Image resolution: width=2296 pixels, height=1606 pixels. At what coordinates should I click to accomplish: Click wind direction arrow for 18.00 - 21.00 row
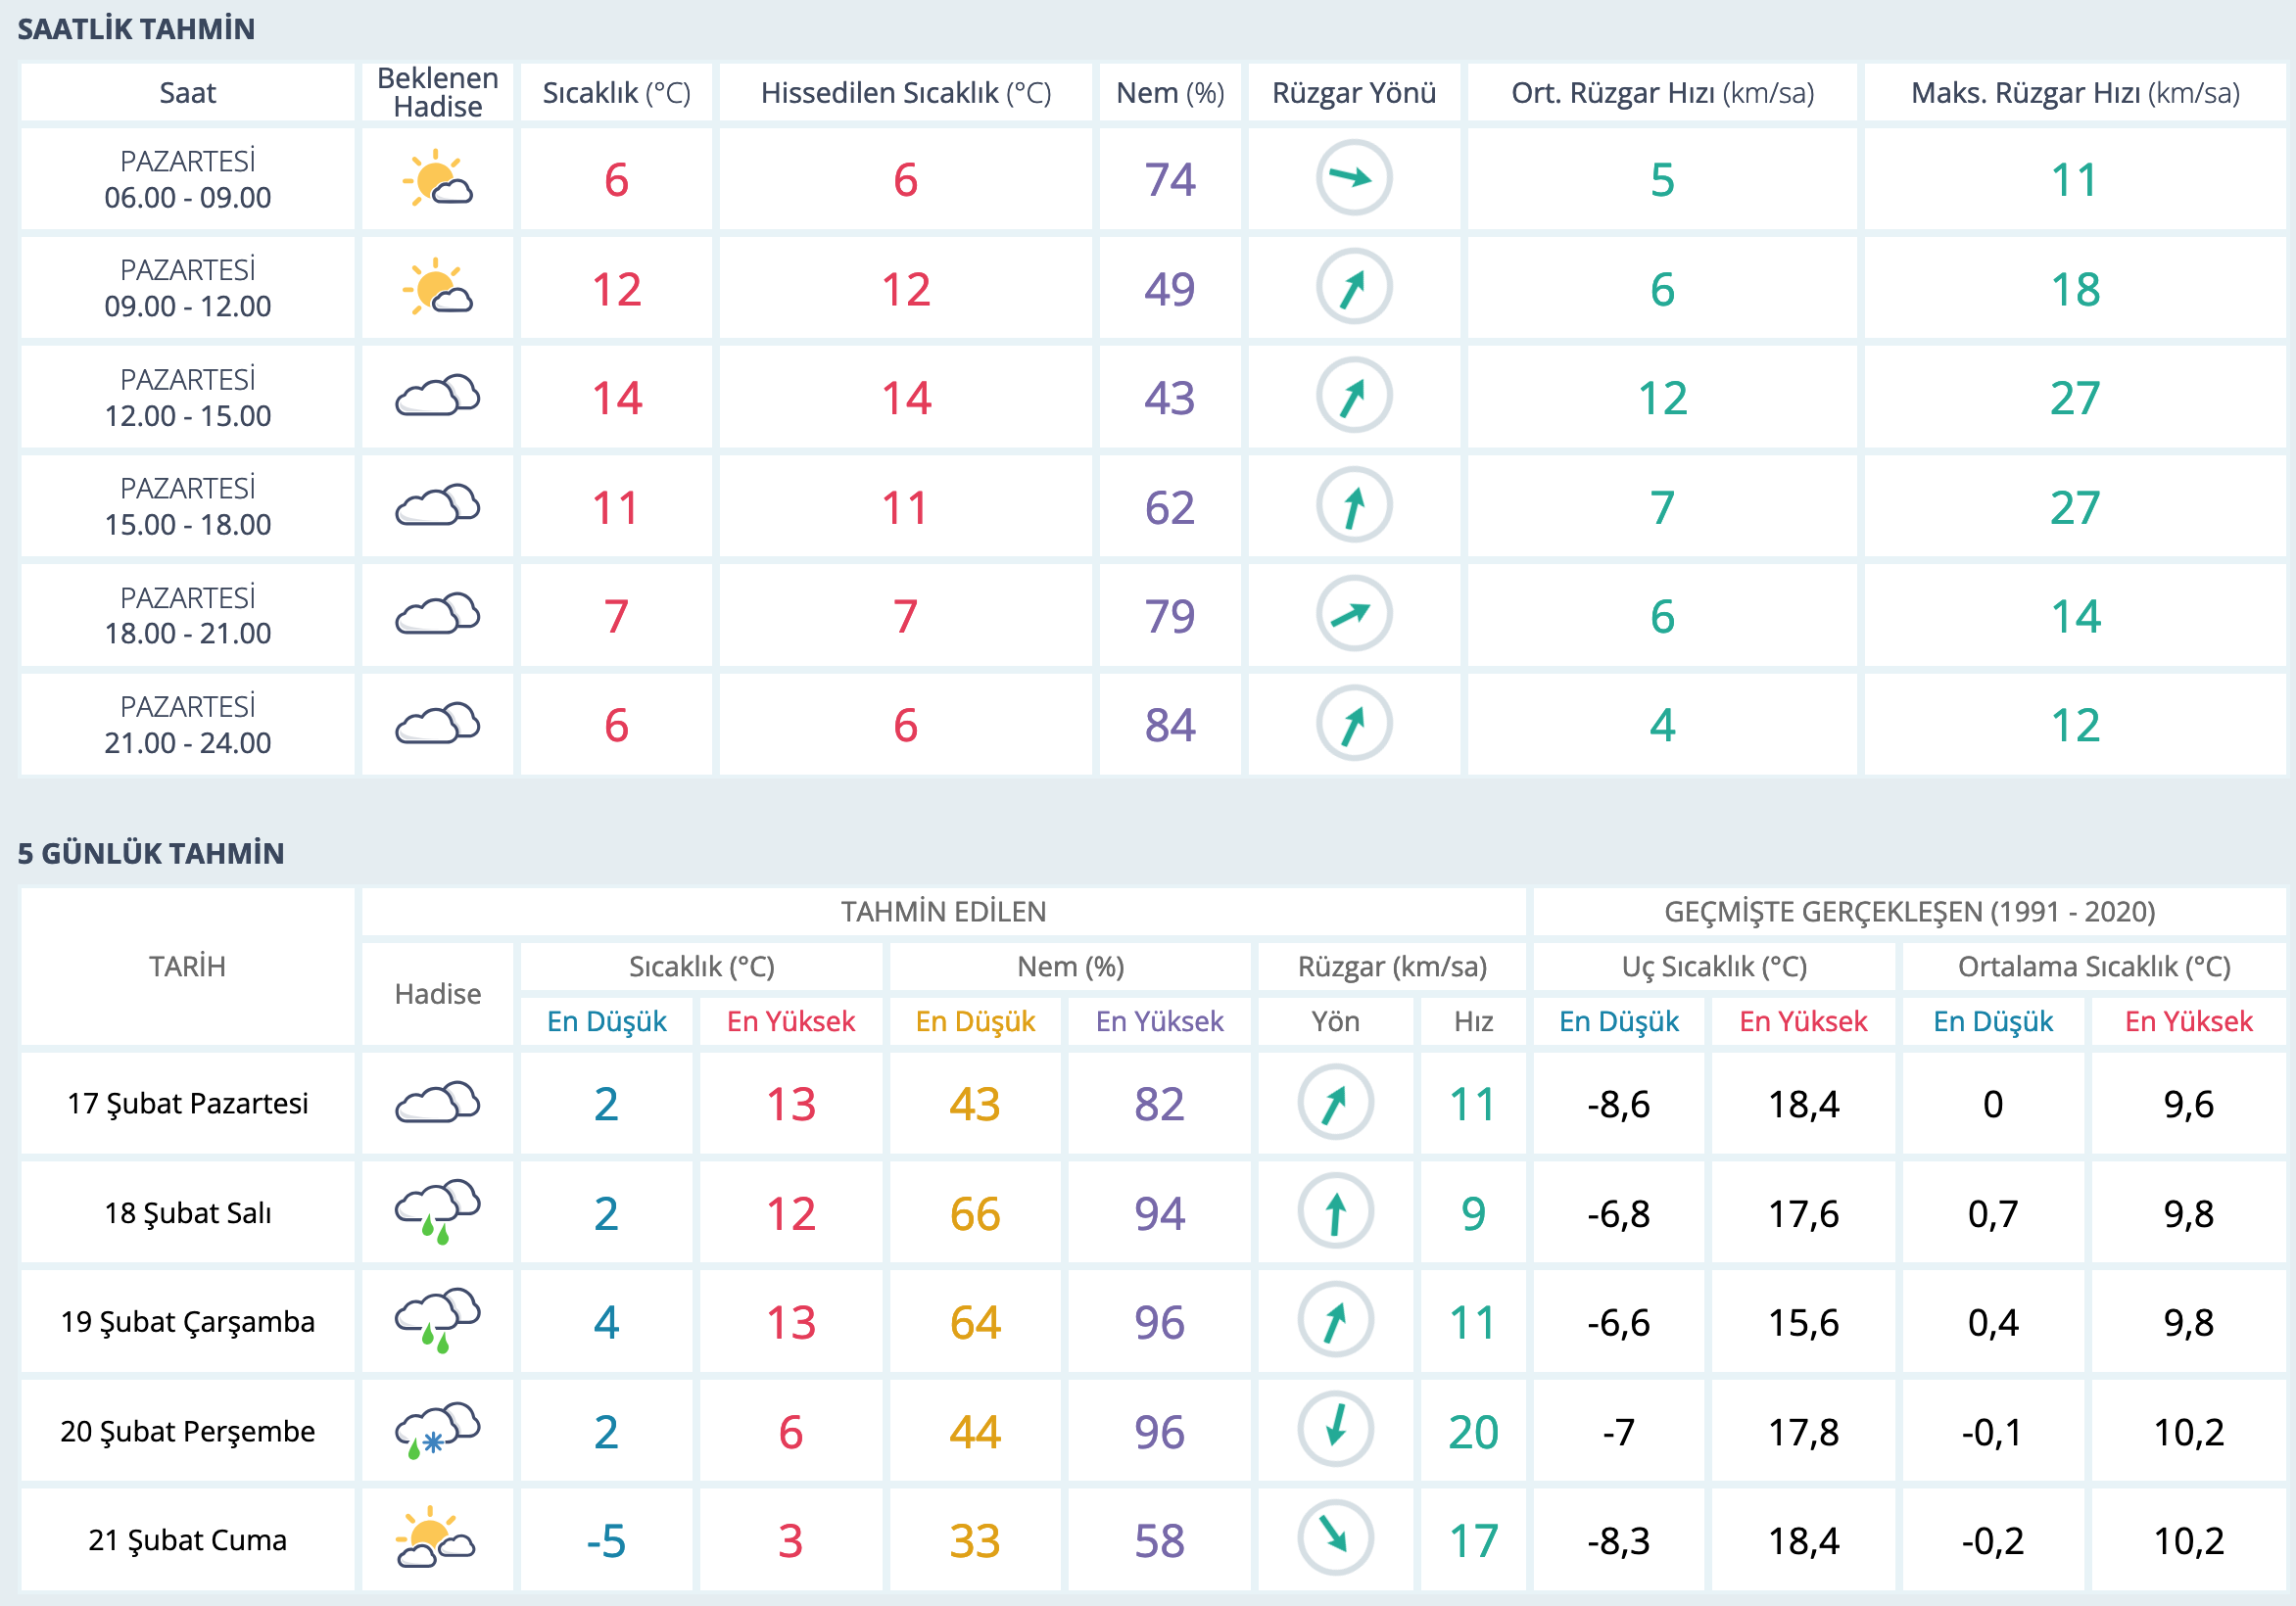[x=1353, y=614]
